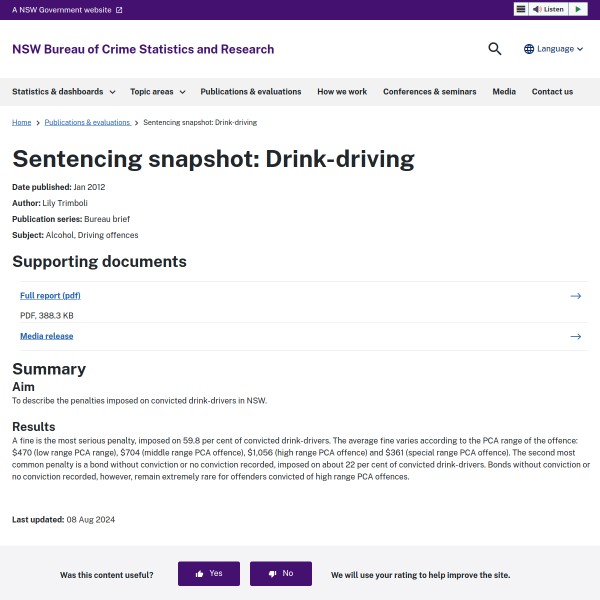Viewport: 600px width, 600px height.
Task: Open the Media release link
Action: (46, 336)
